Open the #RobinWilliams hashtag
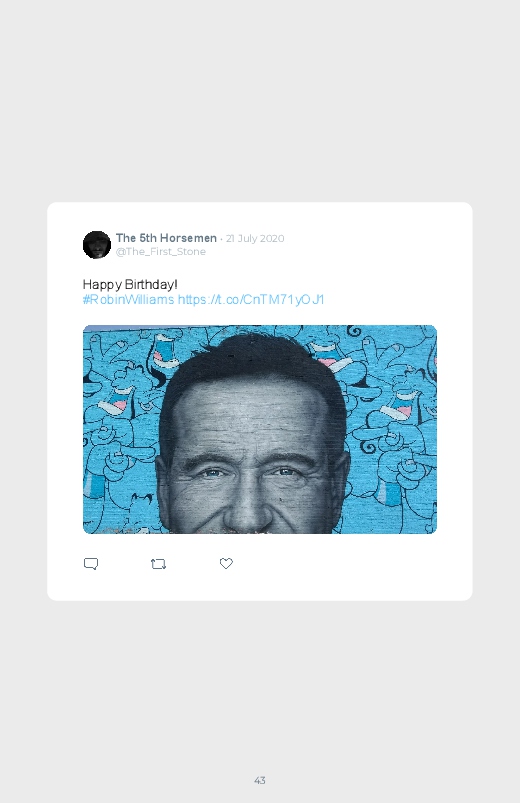Viewport: 520px width, 803px height. pos(128,300)
